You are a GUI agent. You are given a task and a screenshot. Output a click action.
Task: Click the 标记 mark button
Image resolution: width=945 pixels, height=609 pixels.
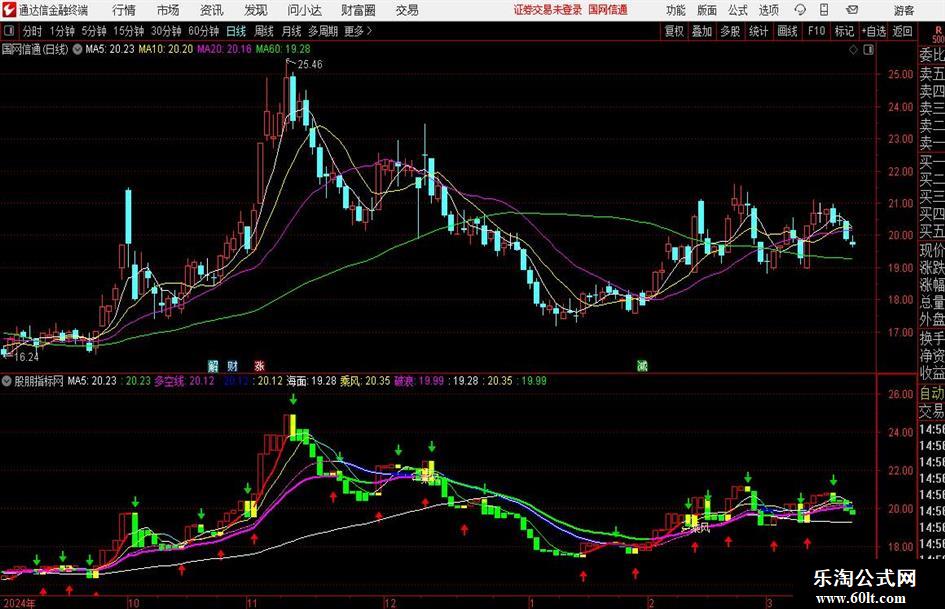pyautogui.click(x=844, y=31)
